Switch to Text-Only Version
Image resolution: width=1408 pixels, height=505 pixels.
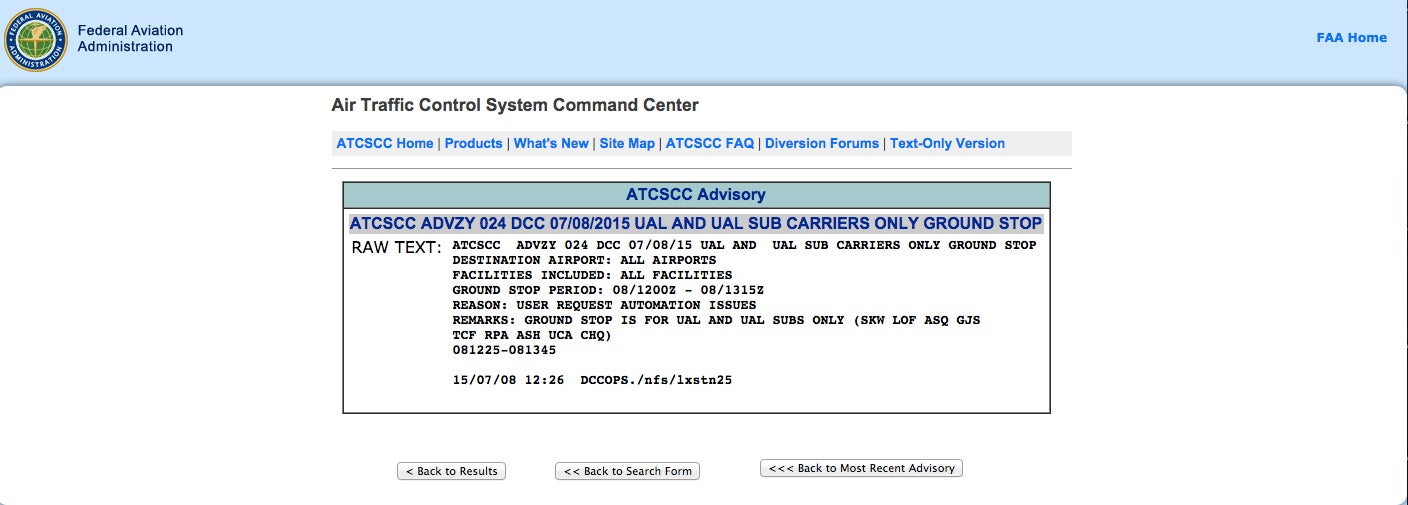pyautogui.click(x=947, y=143)
